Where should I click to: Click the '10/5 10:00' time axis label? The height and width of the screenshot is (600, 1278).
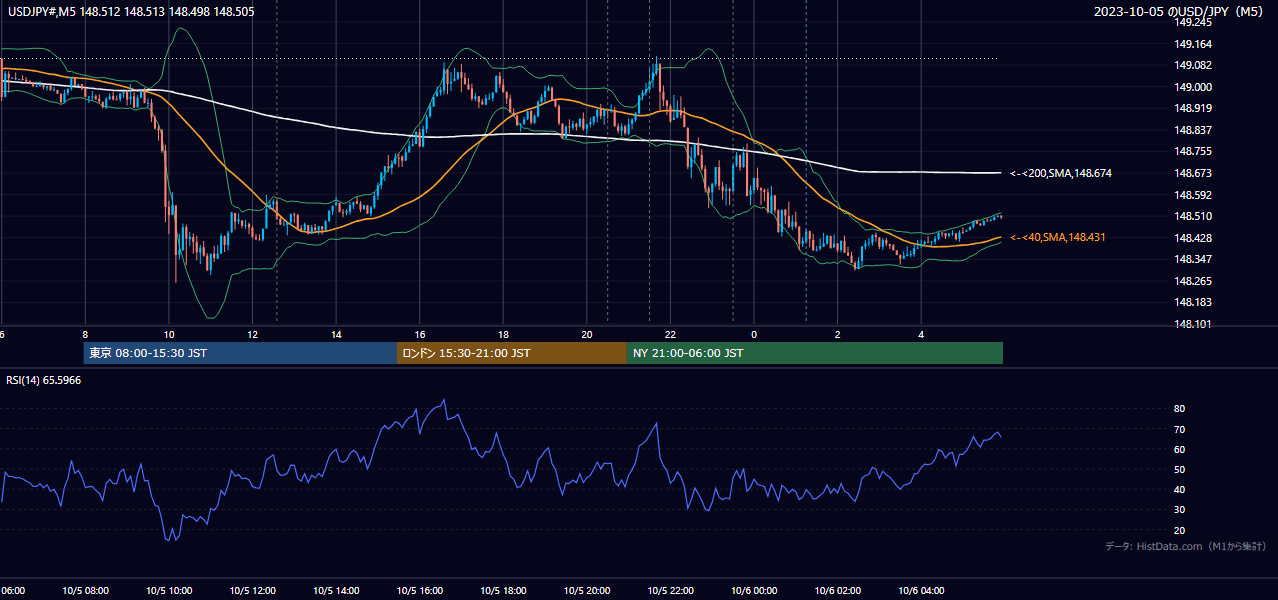(169, 591)
